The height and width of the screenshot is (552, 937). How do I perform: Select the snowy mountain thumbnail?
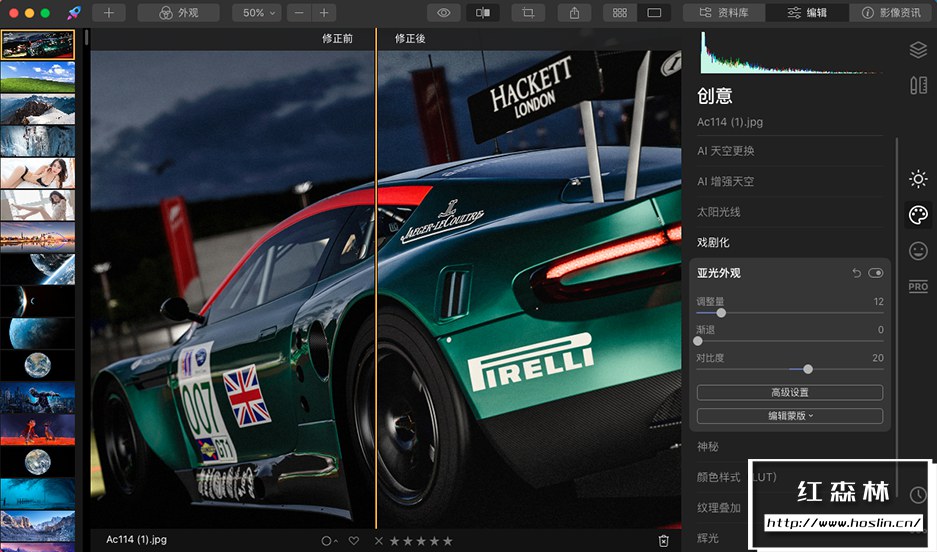click(38, 109)
